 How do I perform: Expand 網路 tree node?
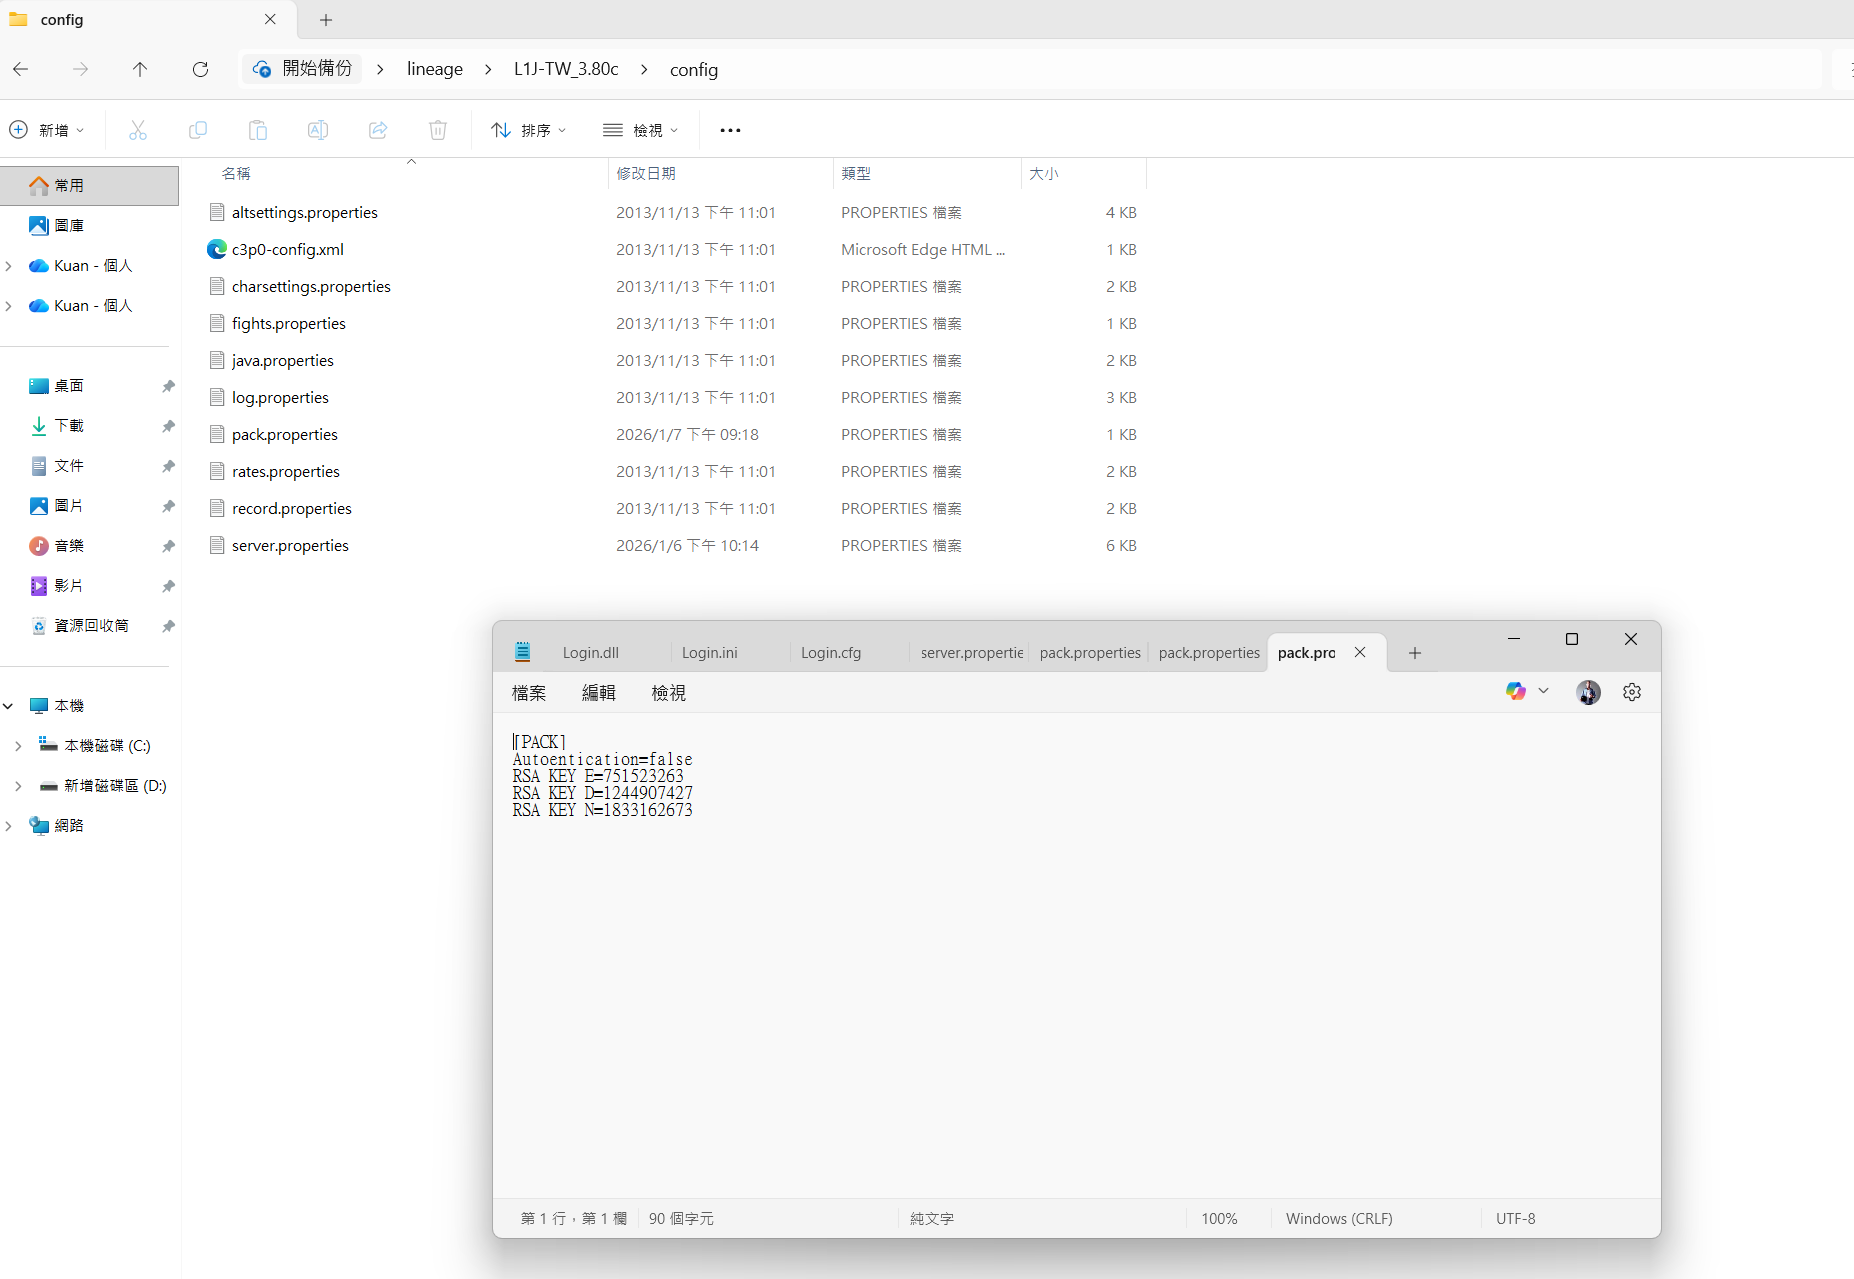(x=8, y=826)
